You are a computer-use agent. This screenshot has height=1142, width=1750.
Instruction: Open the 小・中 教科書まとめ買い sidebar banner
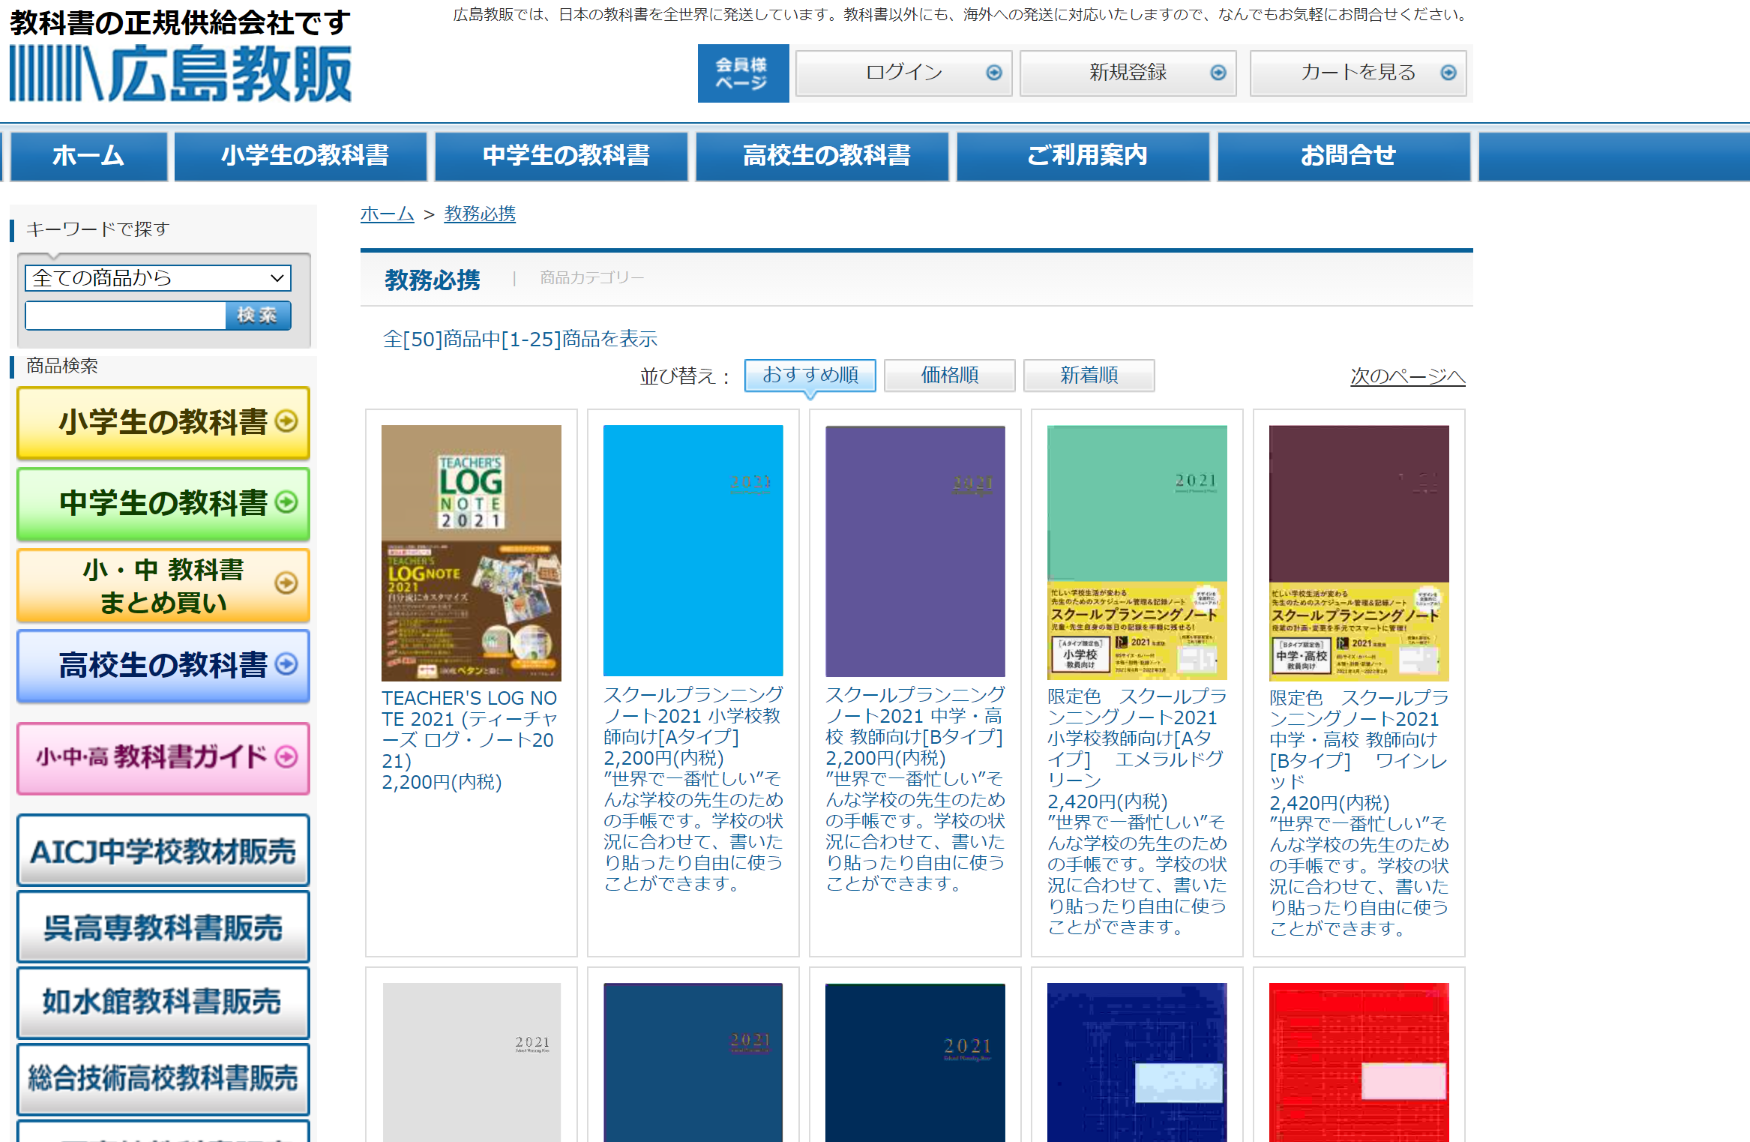pyautogui.click(x=163, y=585)
